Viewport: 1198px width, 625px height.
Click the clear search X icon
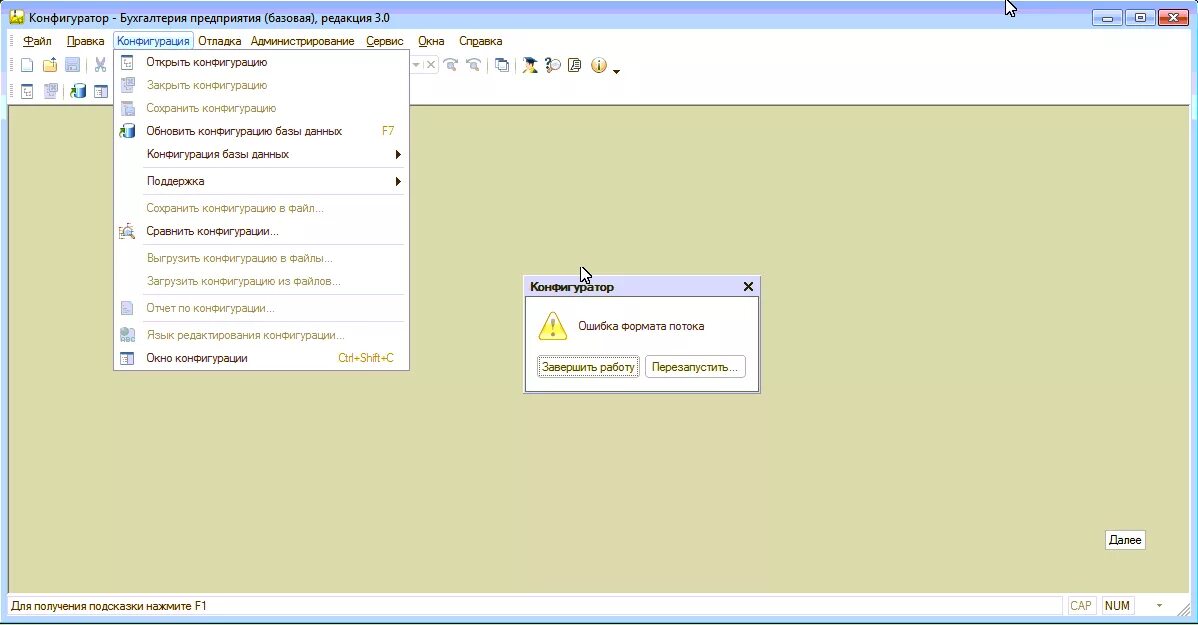[430, 65]
